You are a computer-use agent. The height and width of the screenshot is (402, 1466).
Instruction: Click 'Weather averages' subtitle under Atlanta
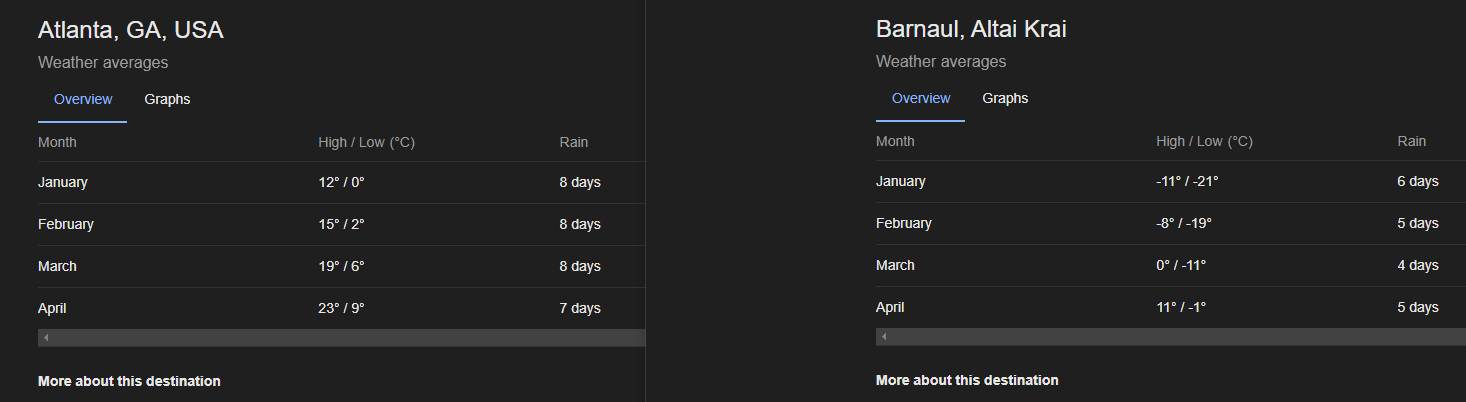[x=103, y=62]
